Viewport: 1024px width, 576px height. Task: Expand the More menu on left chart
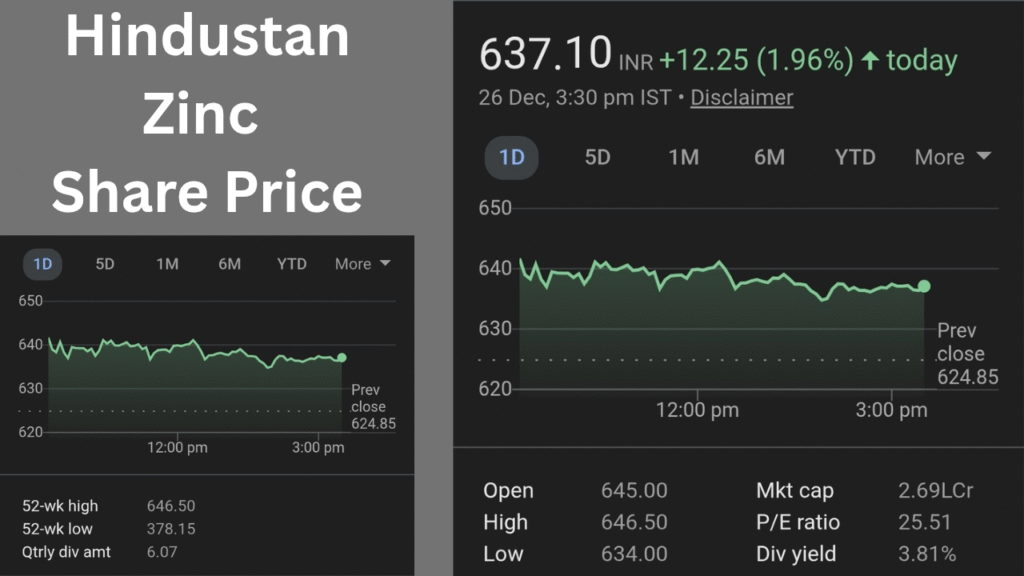click(x=354, y=264)
